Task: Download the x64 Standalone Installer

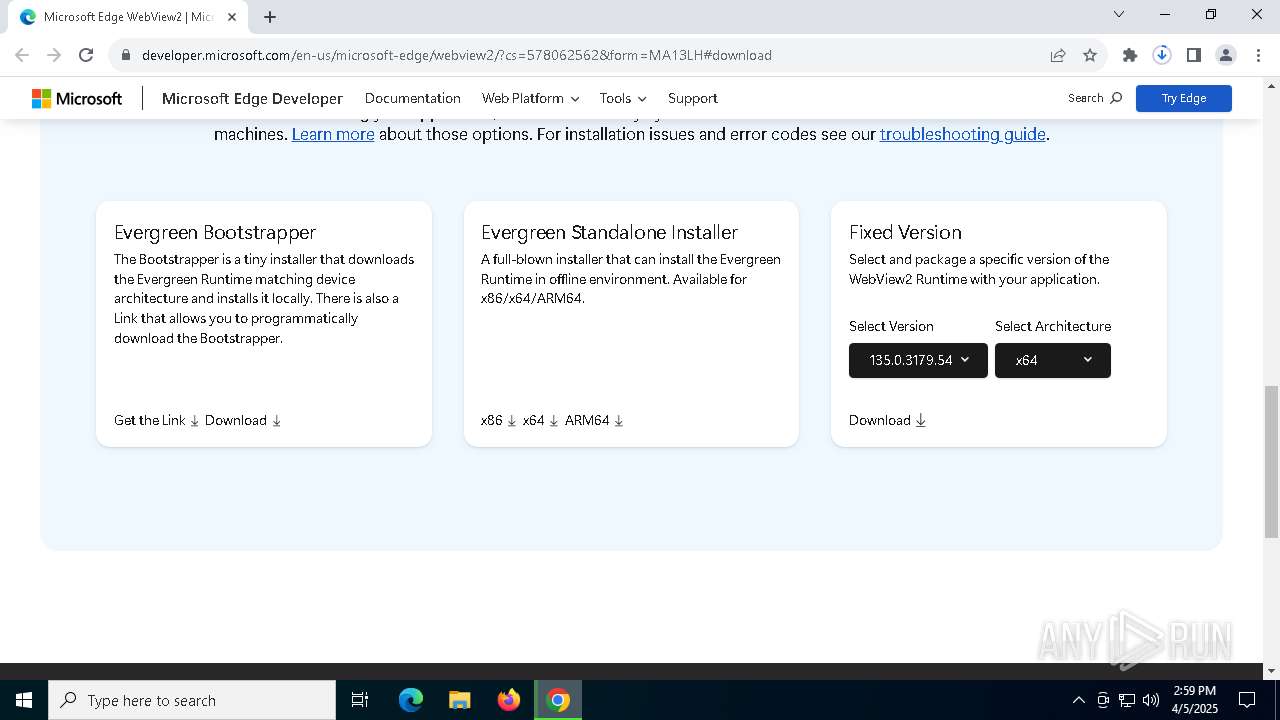Action: [541, 420]
